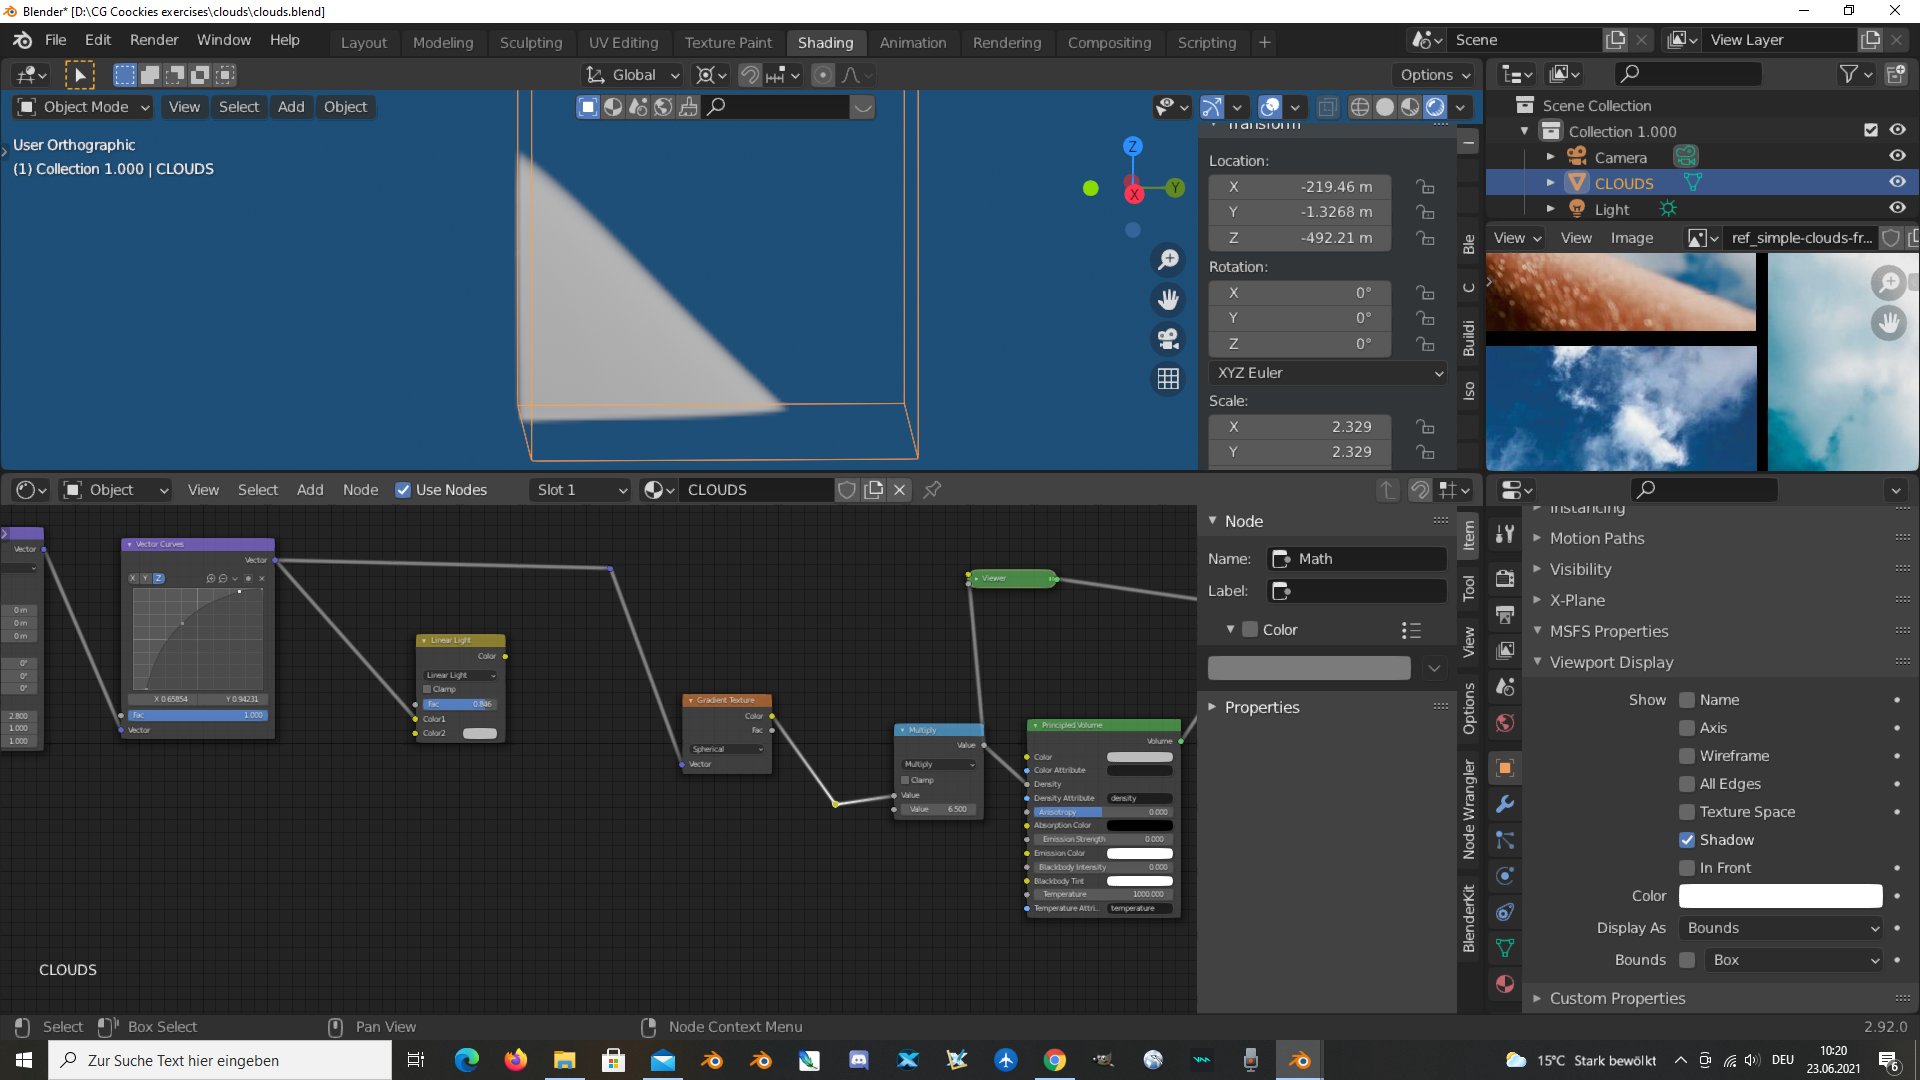Switch to the Compositing workspace tab
Viewport: 1920px width, 1080px height.
[x=1109, y=42]
